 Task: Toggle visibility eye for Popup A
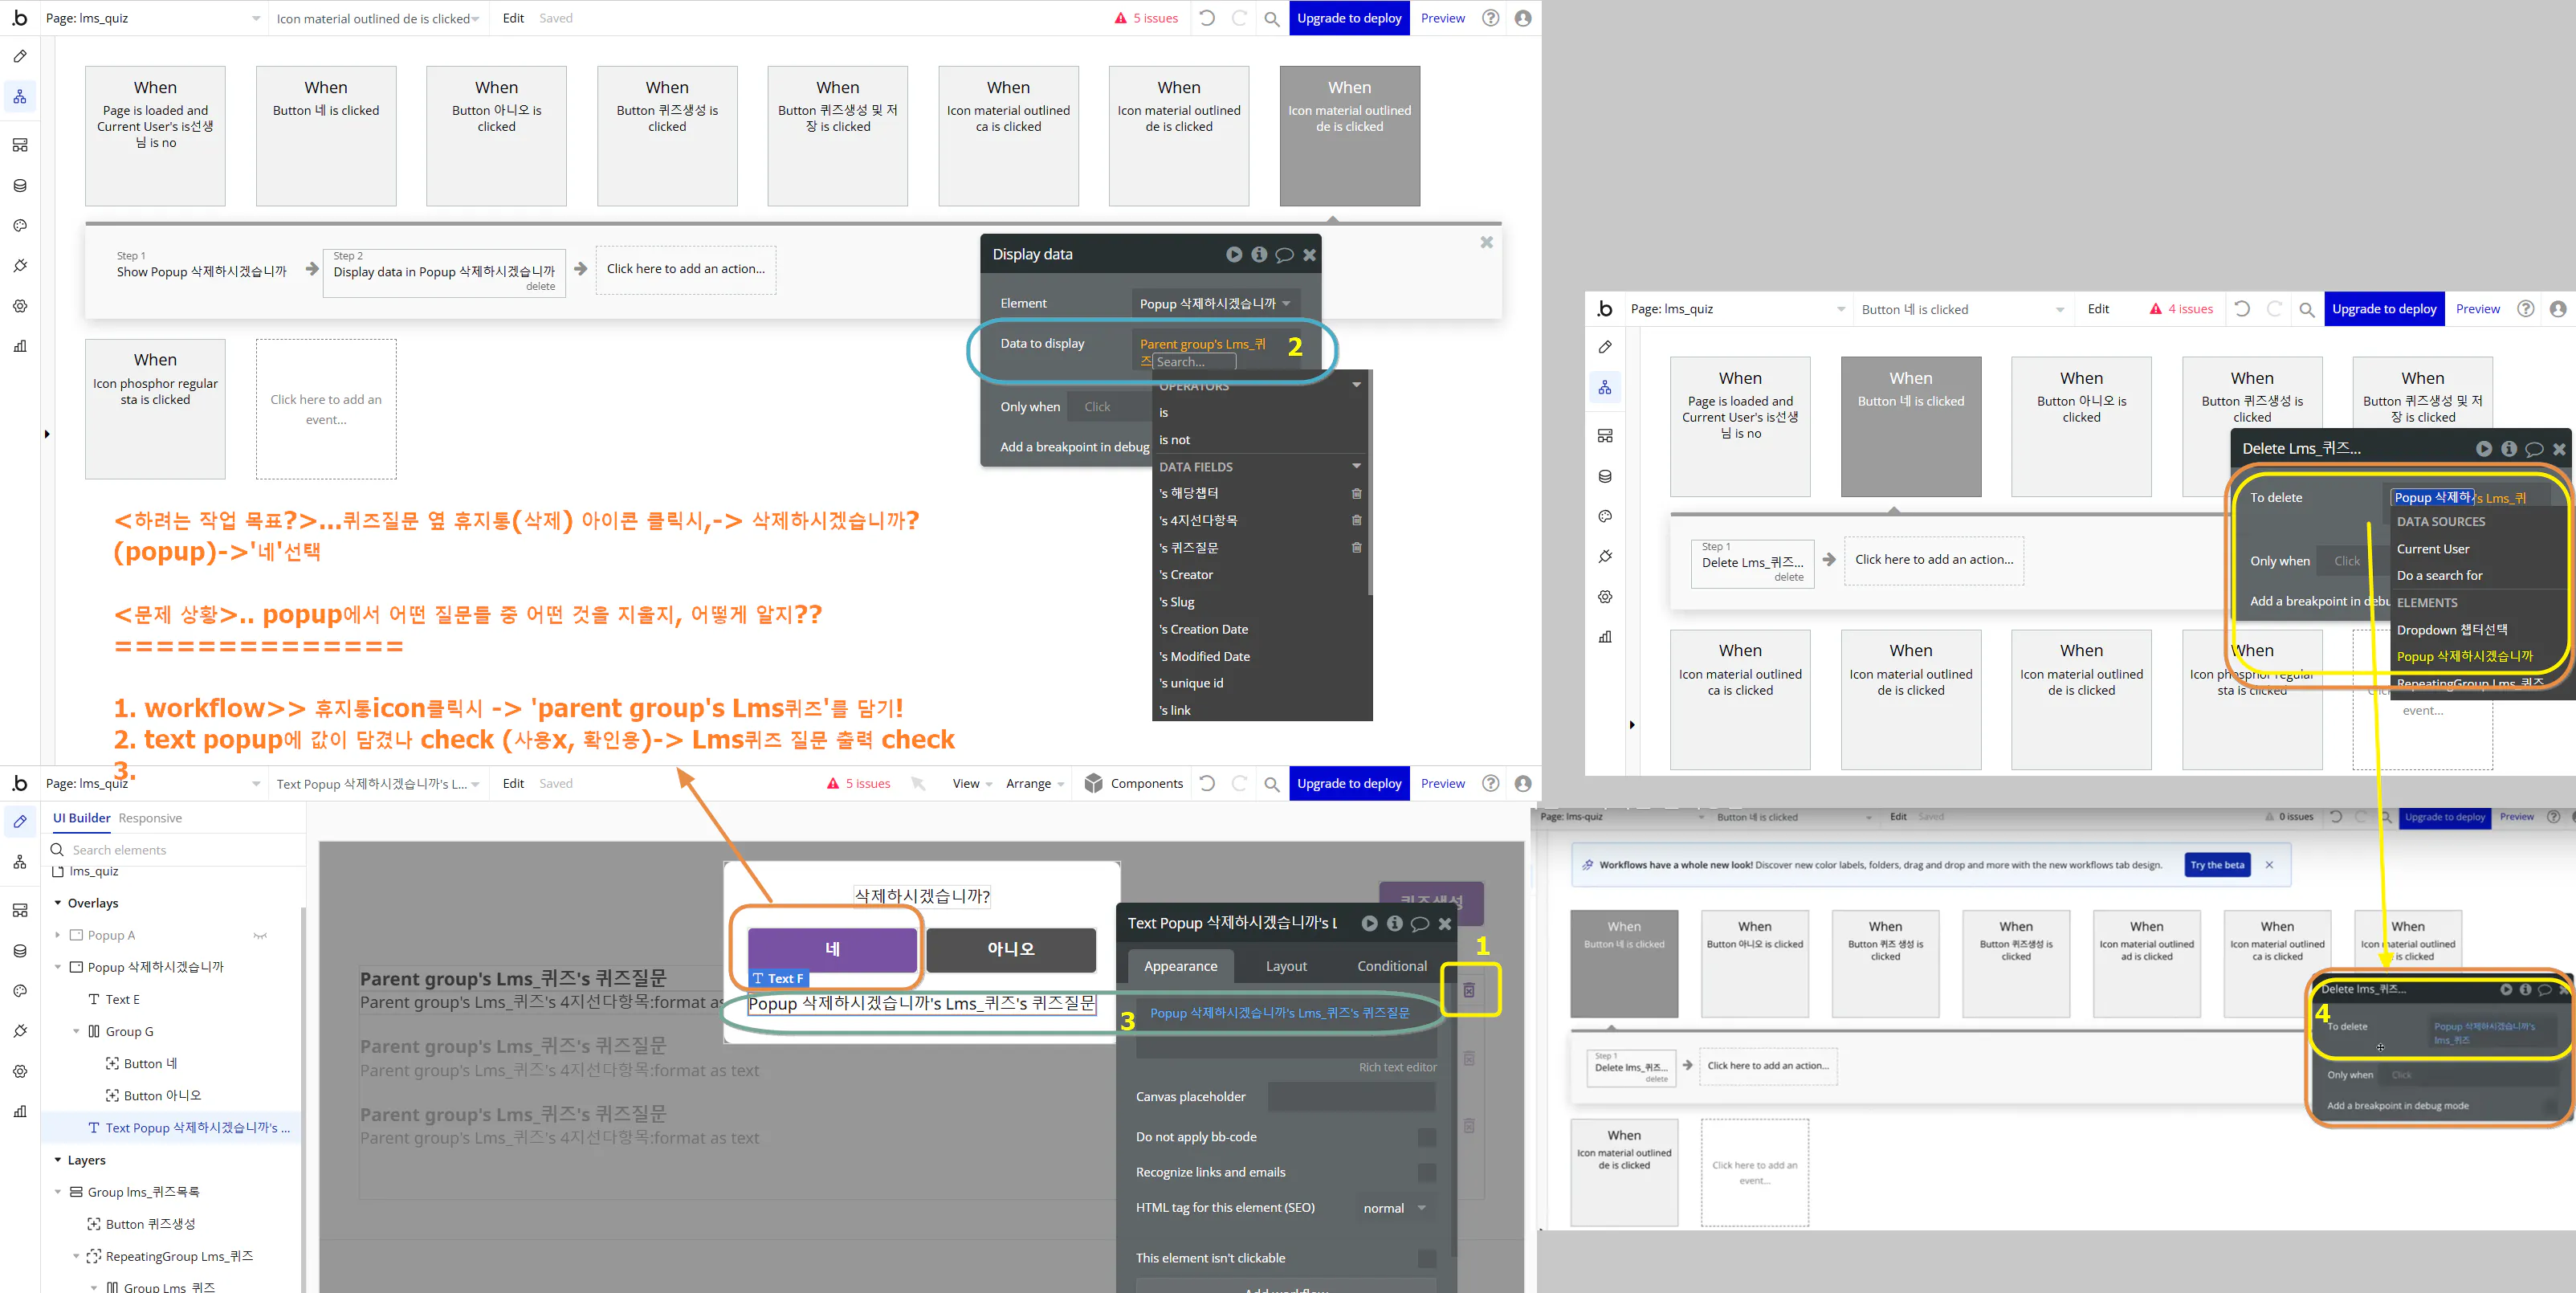click(260, 936)
